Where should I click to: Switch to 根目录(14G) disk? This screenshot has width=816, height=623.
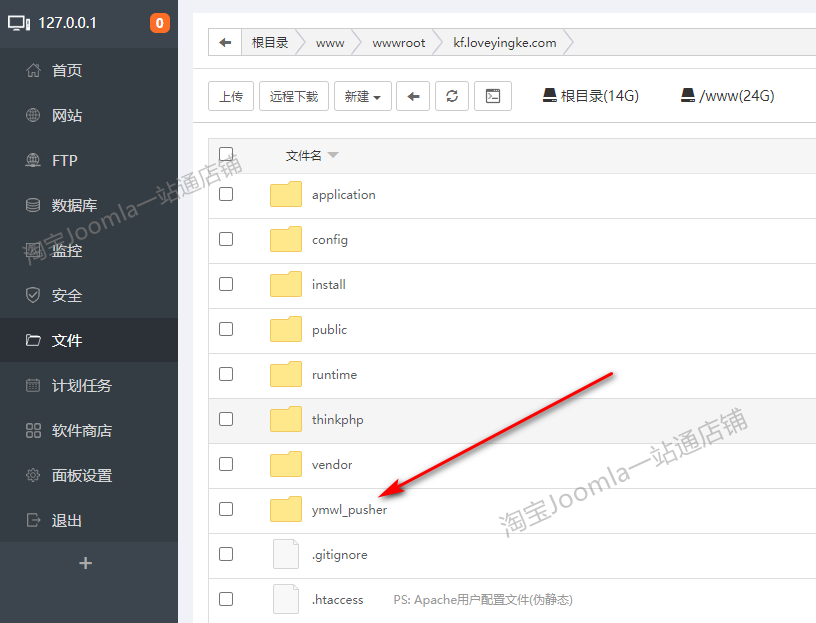click(590, 96)
